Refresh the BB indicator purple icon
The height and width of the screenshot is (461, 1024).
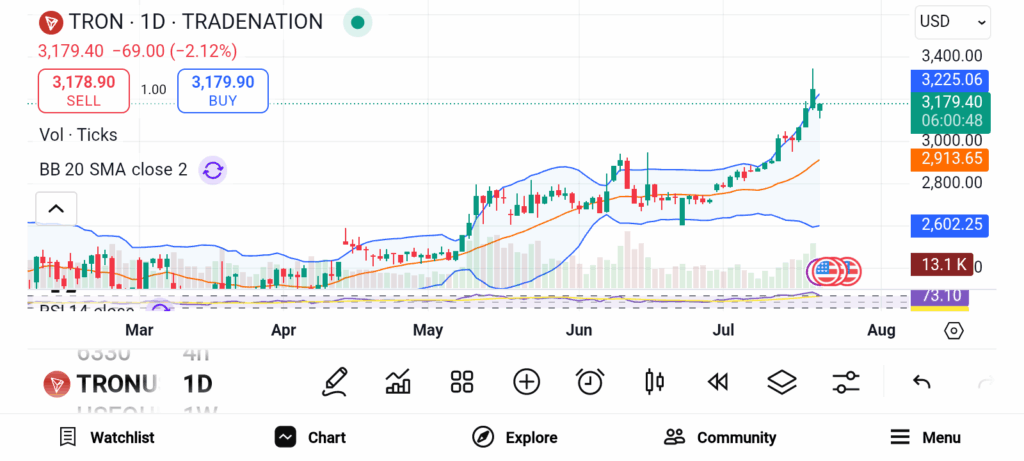tap(212, 170)
